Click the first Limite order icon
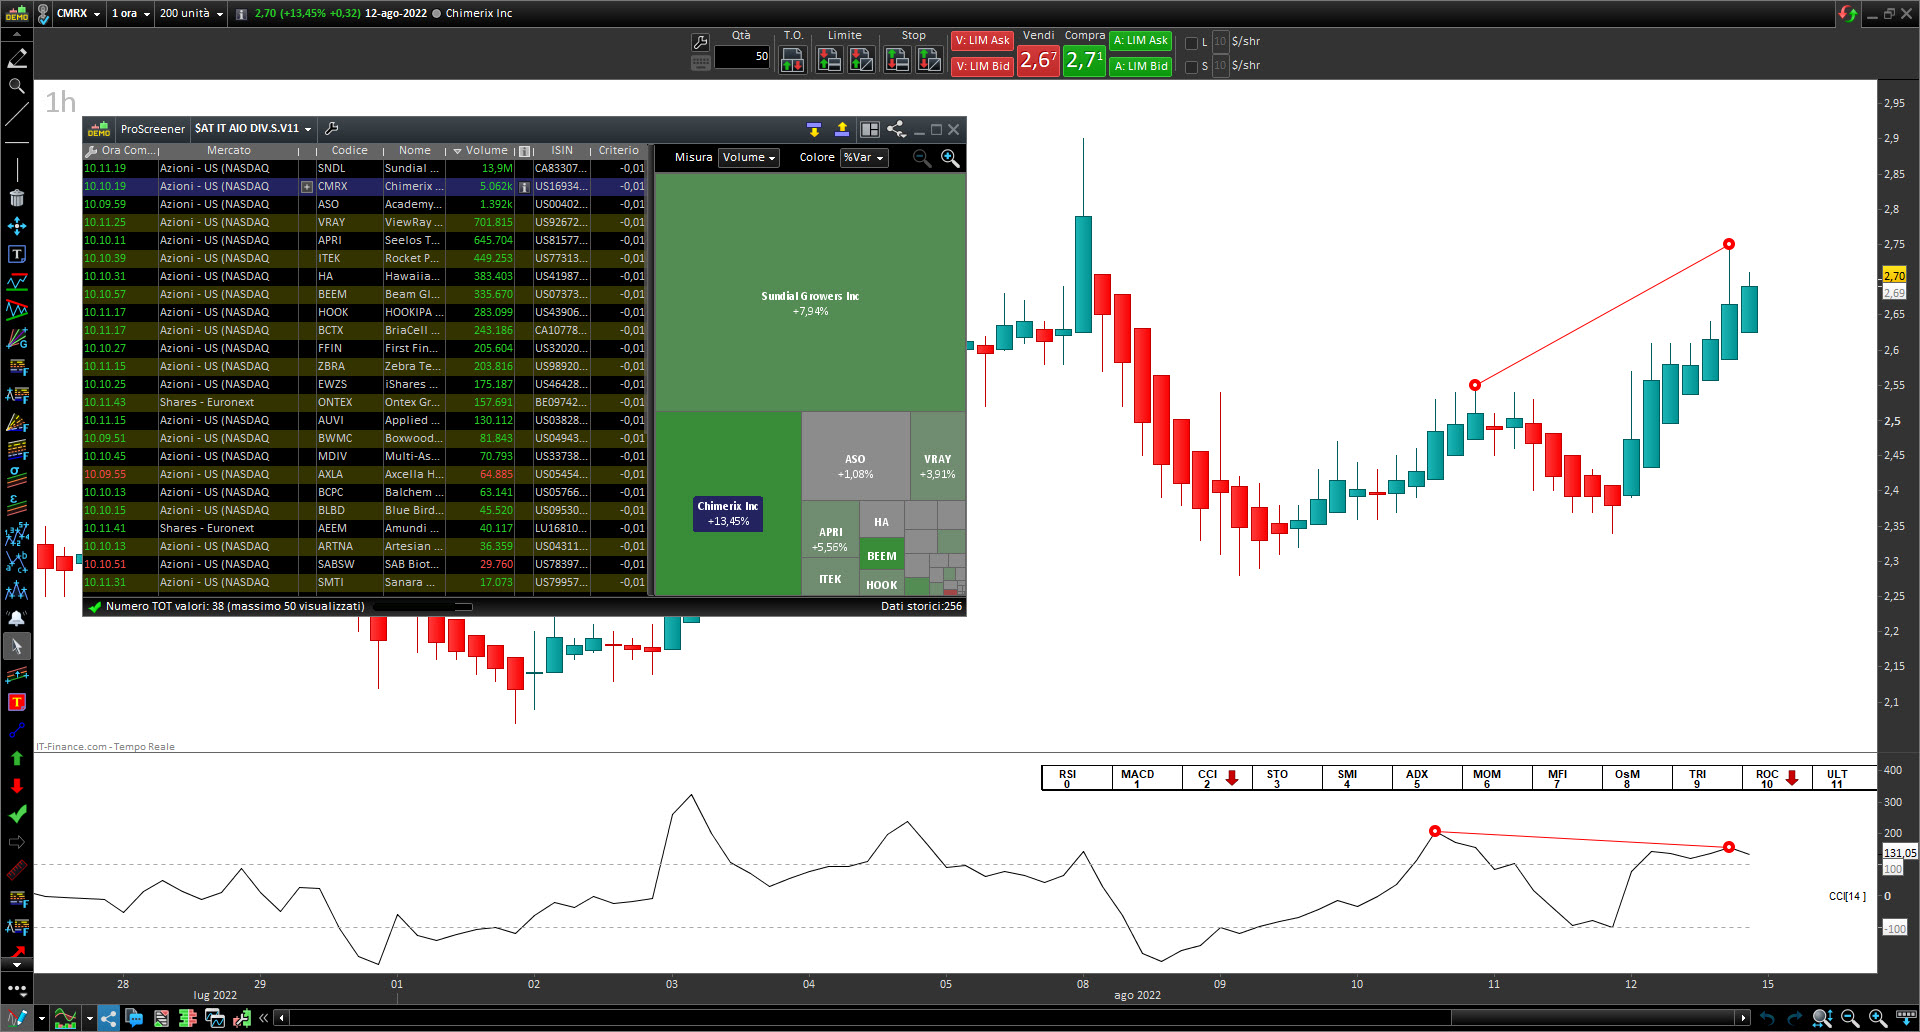1920x1032 pixels. tap(829, 60)
